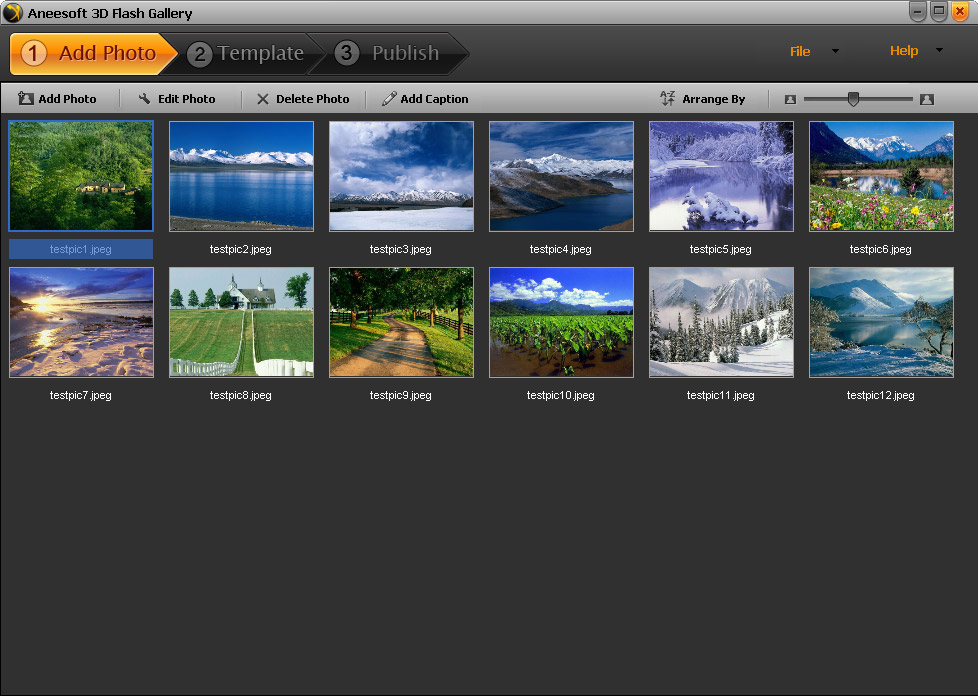978x696 pixels.
Task: Expand the Help menu dropdown arrow
Action: pos(939,51)
